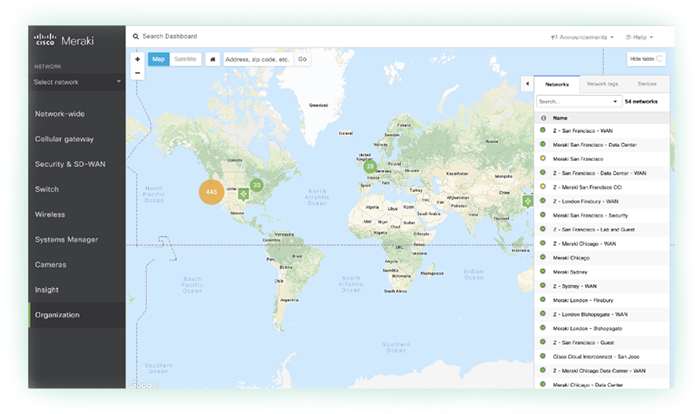Open the Security & SD-WAN menu
Screen dimensions: 700x414
[70, 164]
